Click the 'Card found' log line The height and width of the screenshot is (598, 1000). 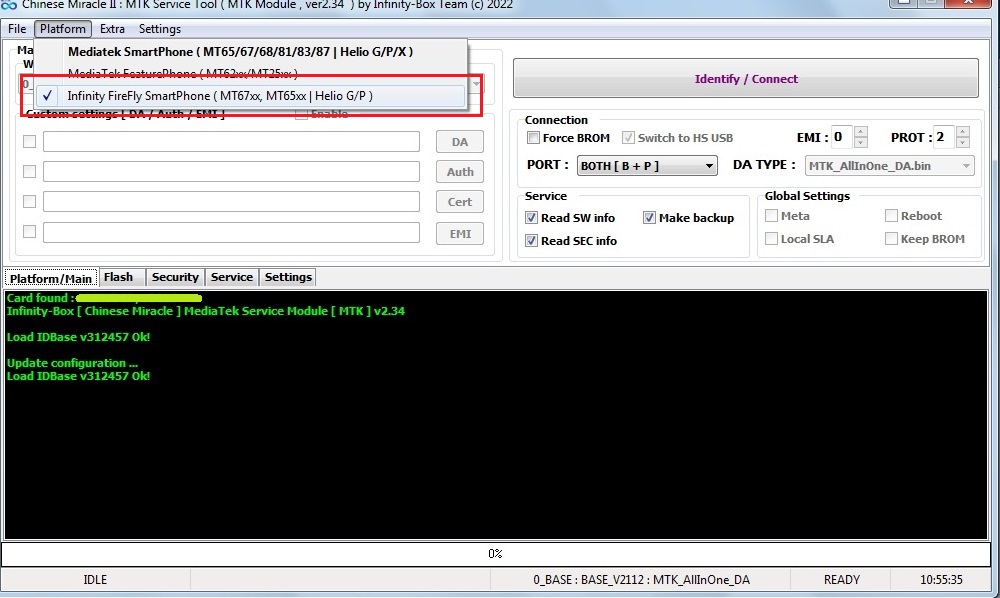tap(104, 298)
